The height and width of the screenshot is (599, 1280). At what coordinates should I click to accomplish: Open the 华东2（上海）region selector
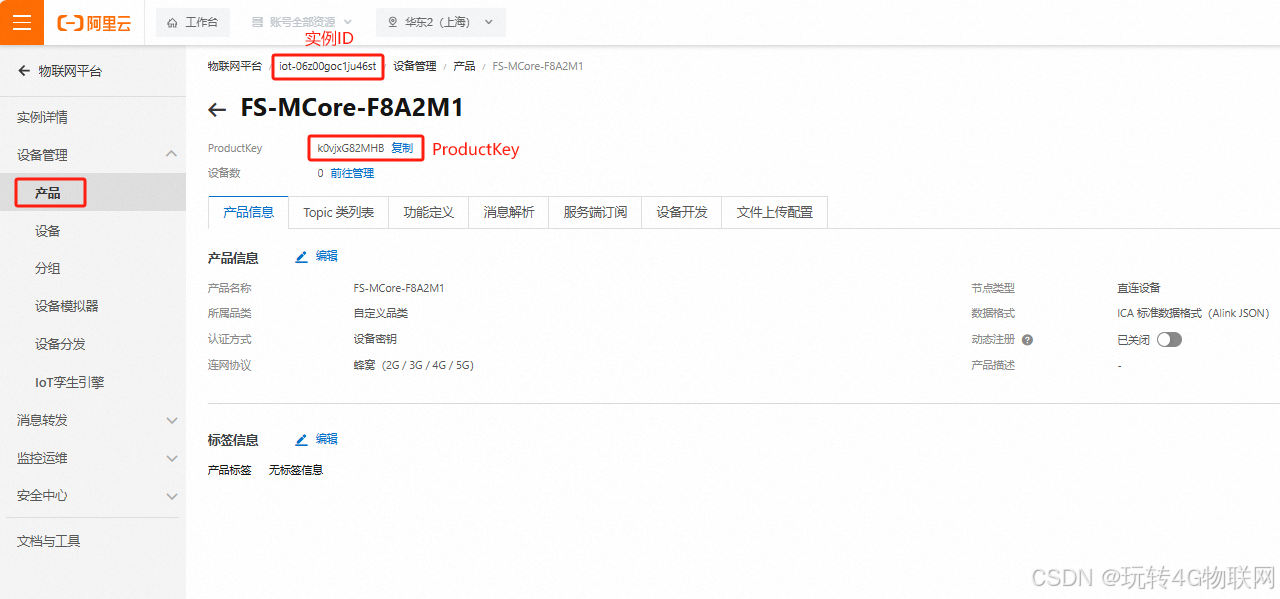point(441,22)
